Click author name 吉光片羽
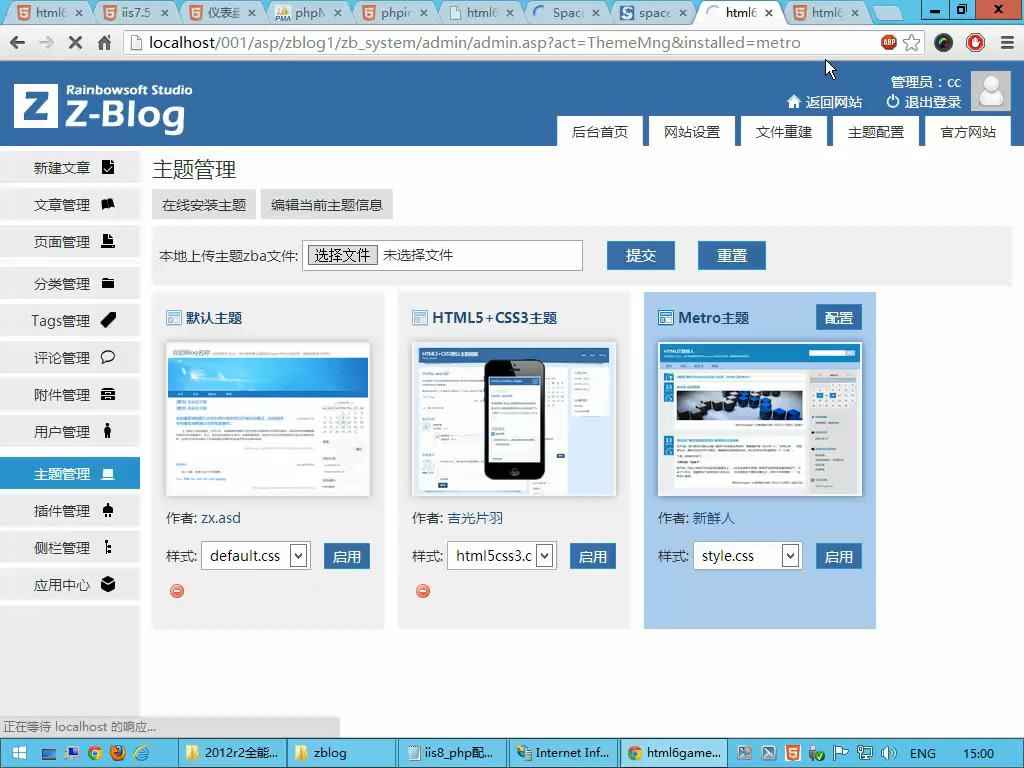 point(475,518)
